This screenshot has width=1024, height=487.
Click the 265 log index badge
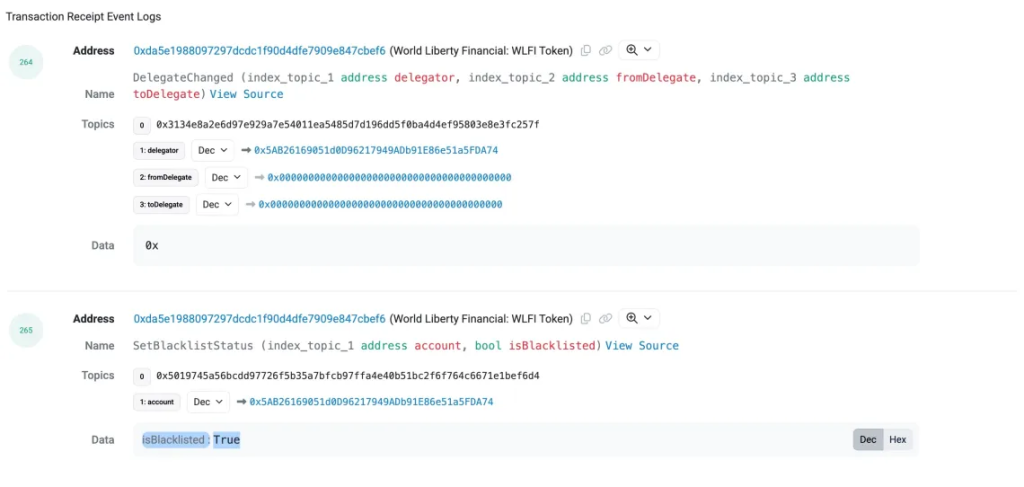click(x=26, y=330)
